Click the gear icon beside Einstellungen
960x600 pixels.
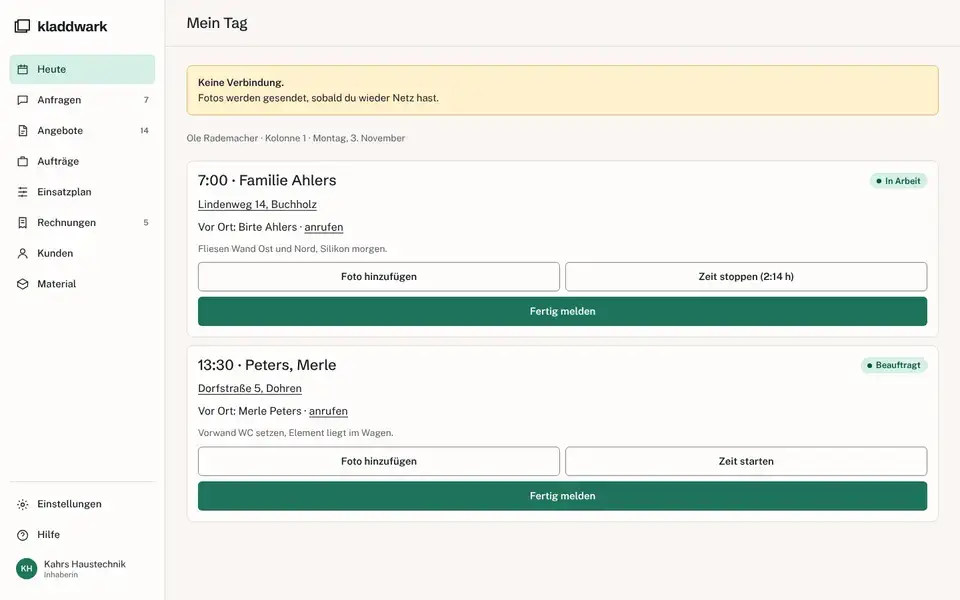point(23,504)
